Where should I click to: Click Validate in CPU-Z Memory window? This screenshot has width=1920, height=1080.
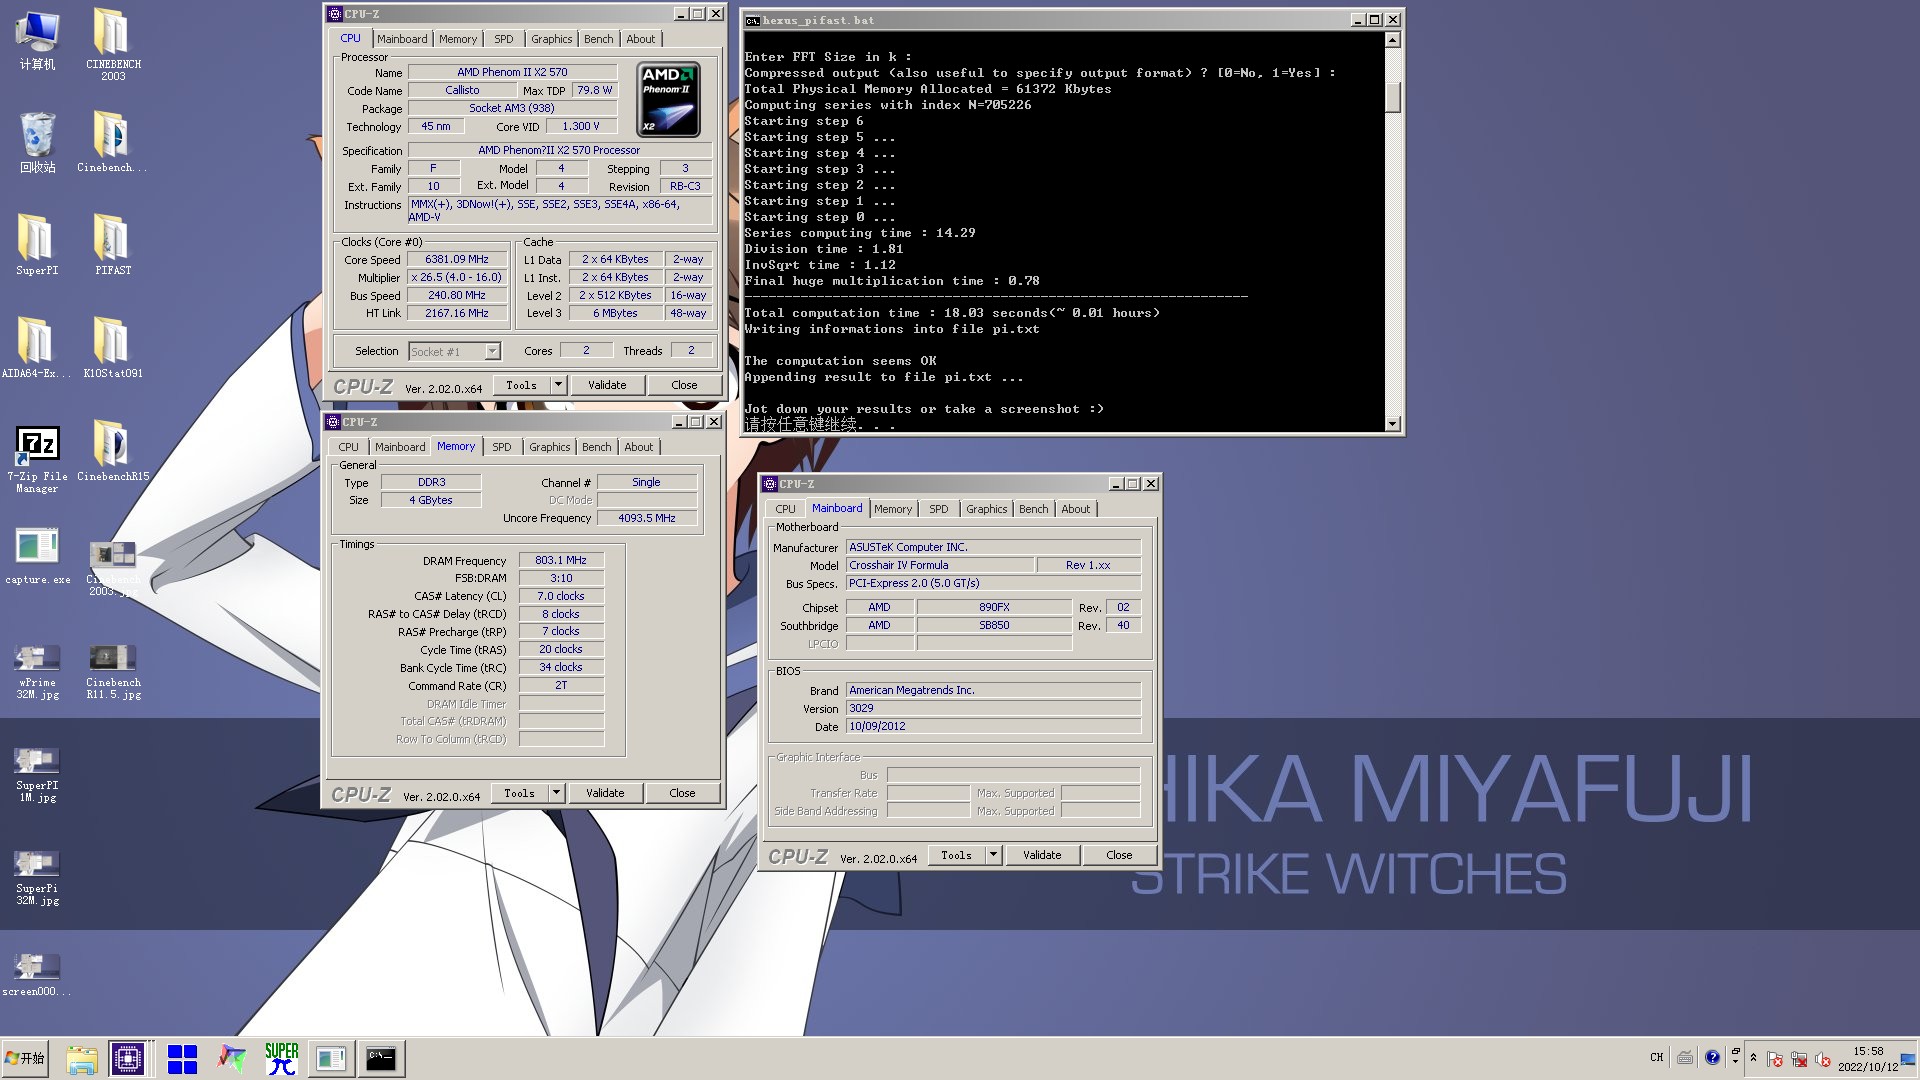tap(605, 793)
